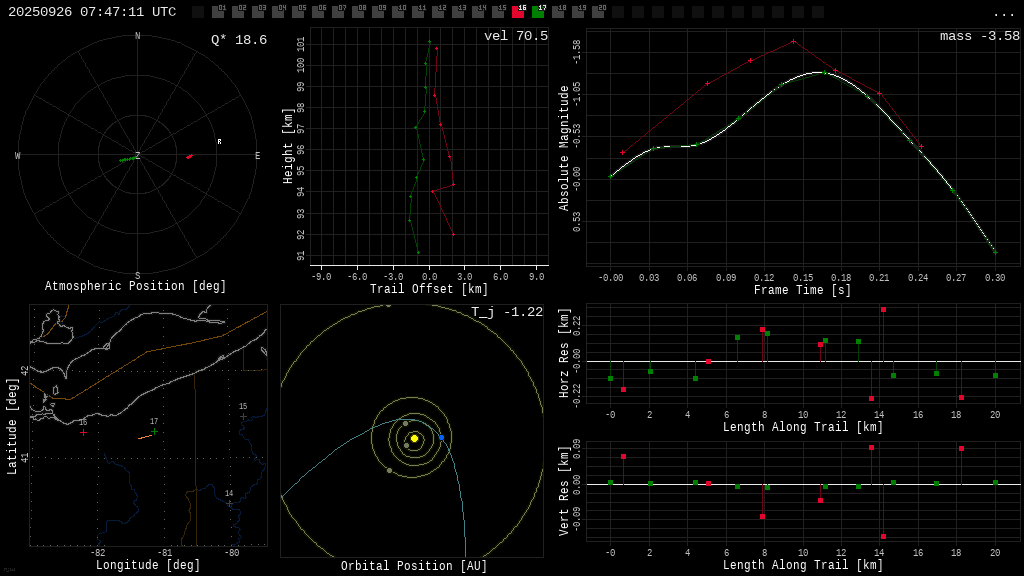Select station indicator 11 in the top bar
The image size is (1024, 576).
(x=418, y=12)
